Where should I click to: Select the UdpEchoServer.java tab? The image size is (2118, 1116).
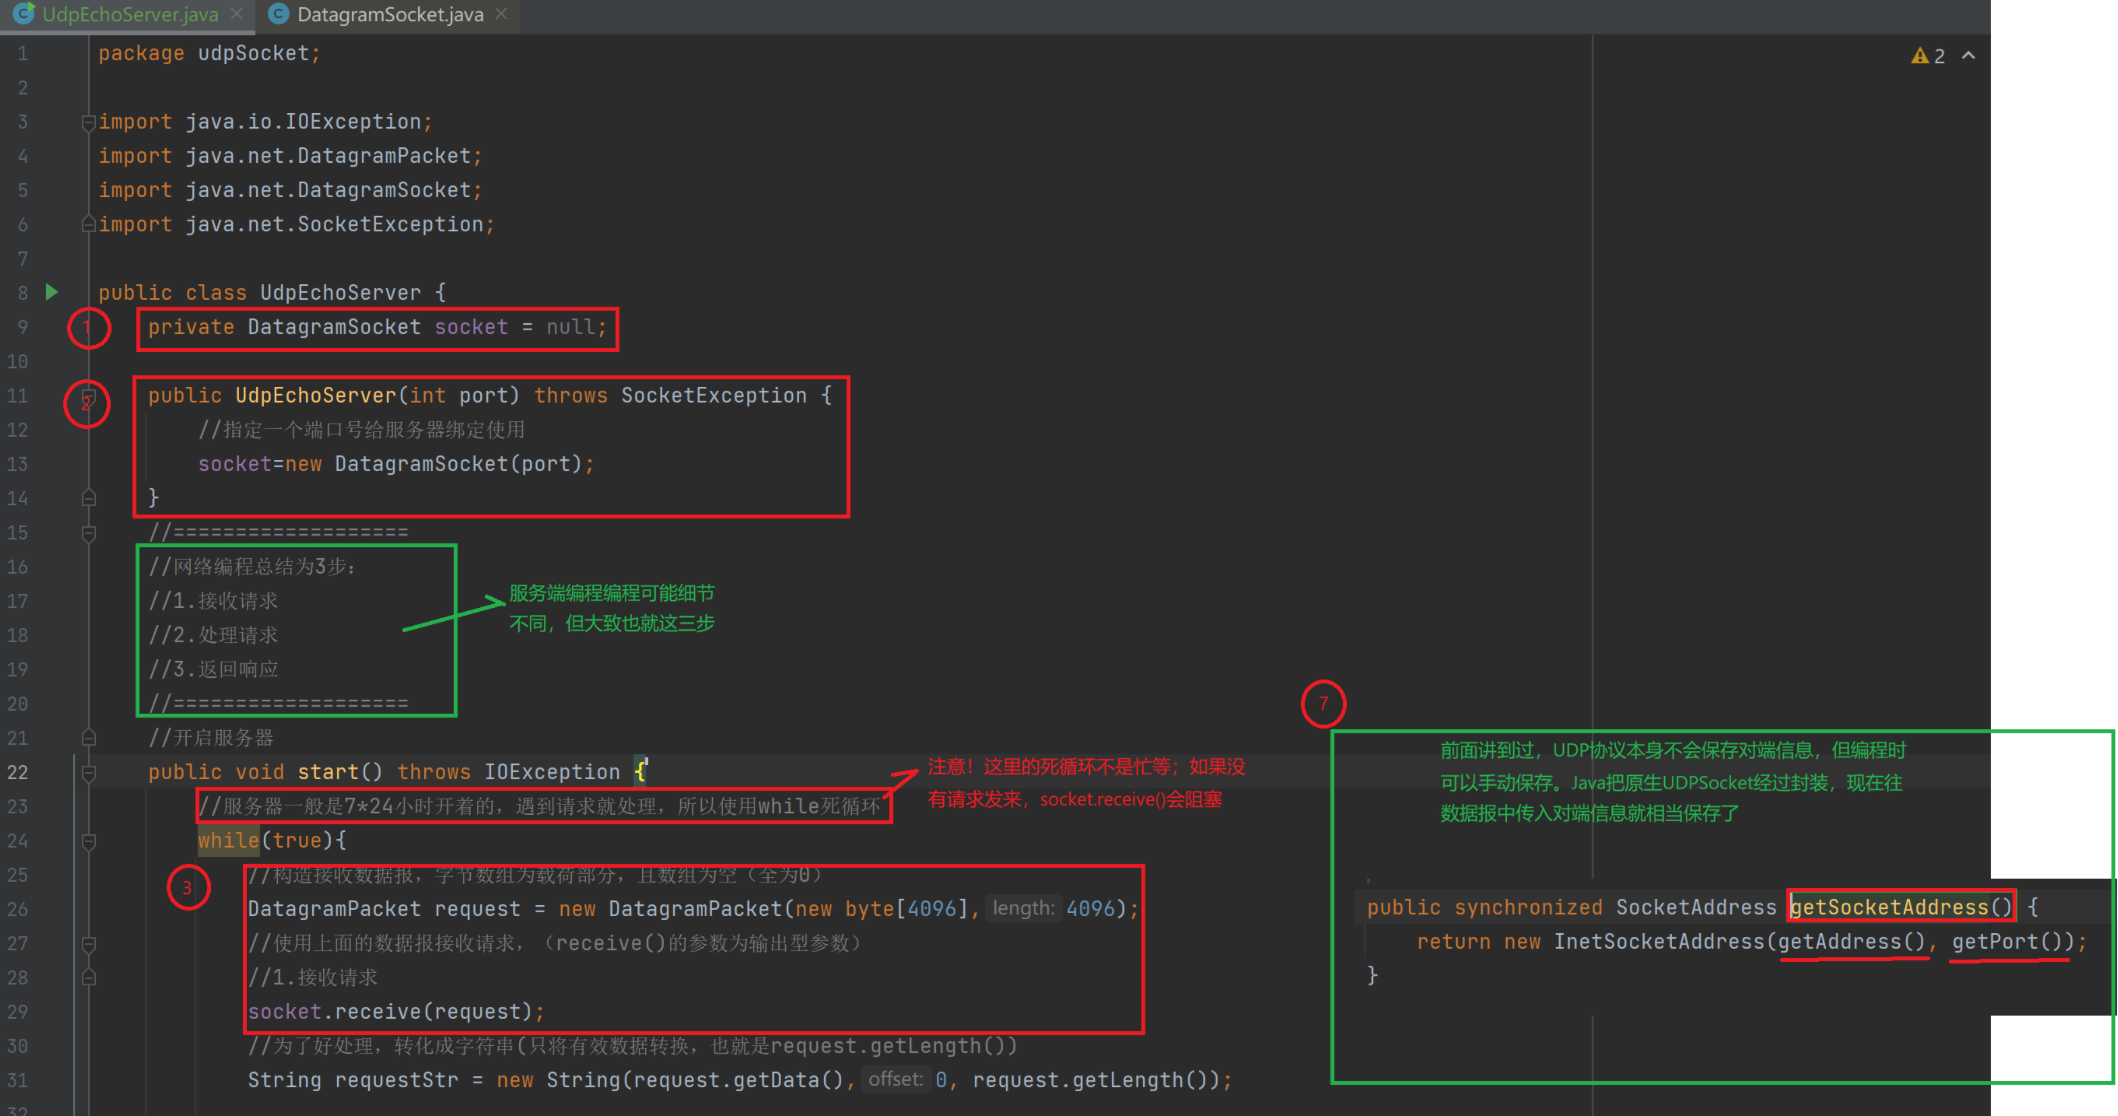pyautogui.click(x=130, y=14)
